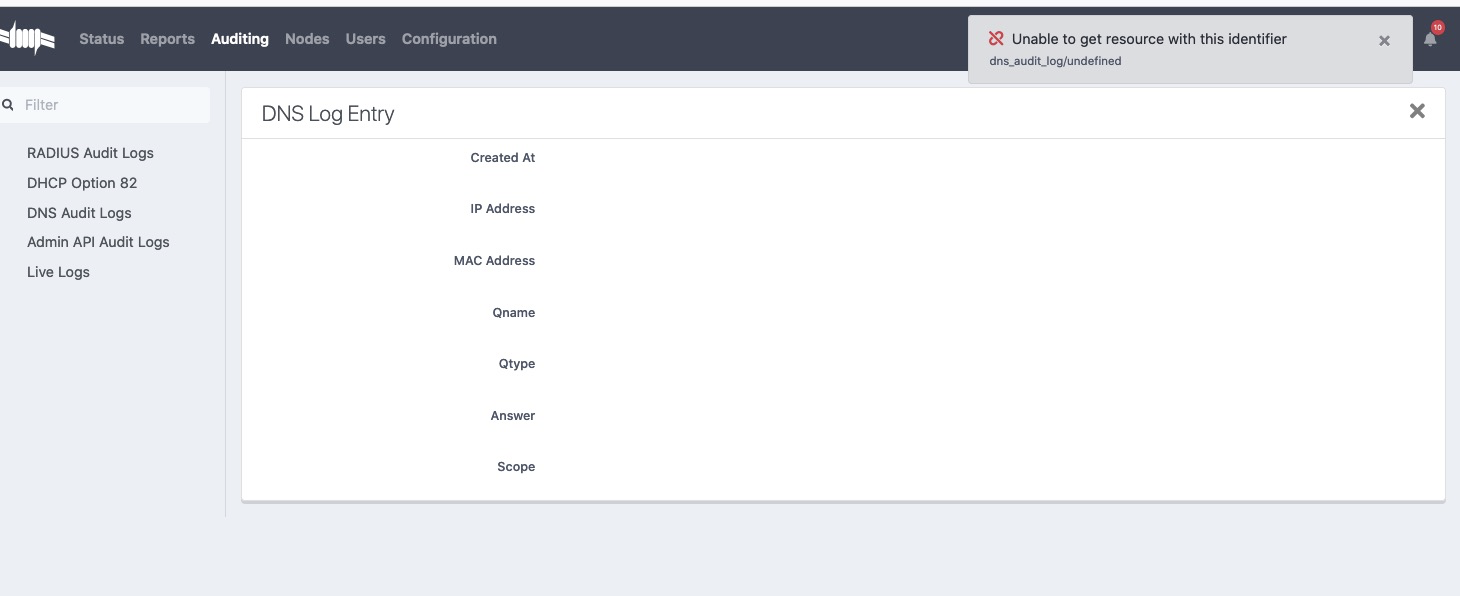Select DNS Audit Logs
The height and width of the screenshot is (596, 1460).
79,213
